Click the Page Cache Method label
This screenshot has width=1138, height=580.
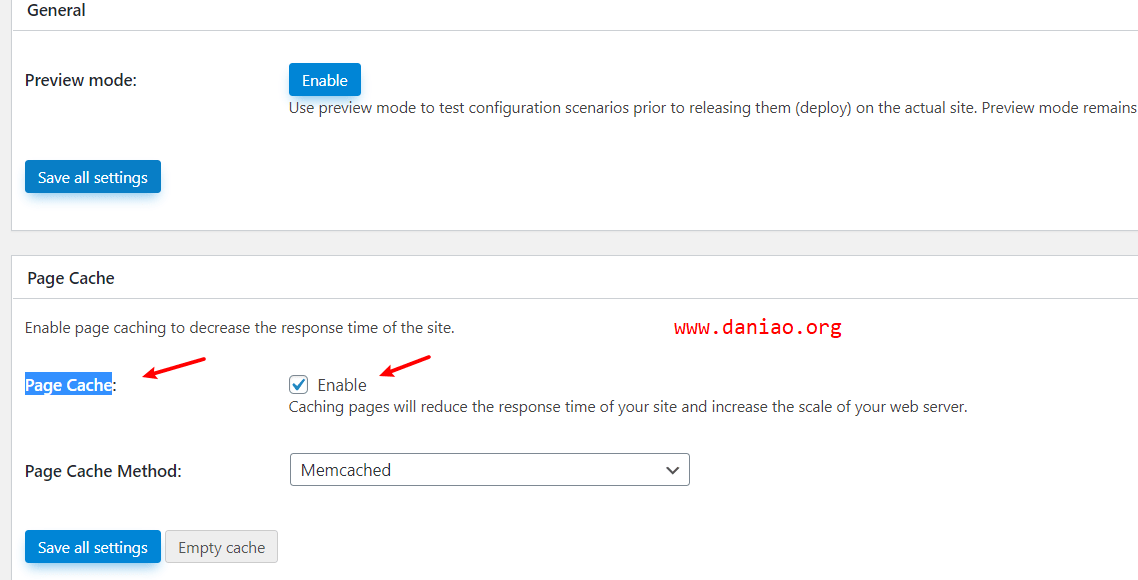point(103,471)
